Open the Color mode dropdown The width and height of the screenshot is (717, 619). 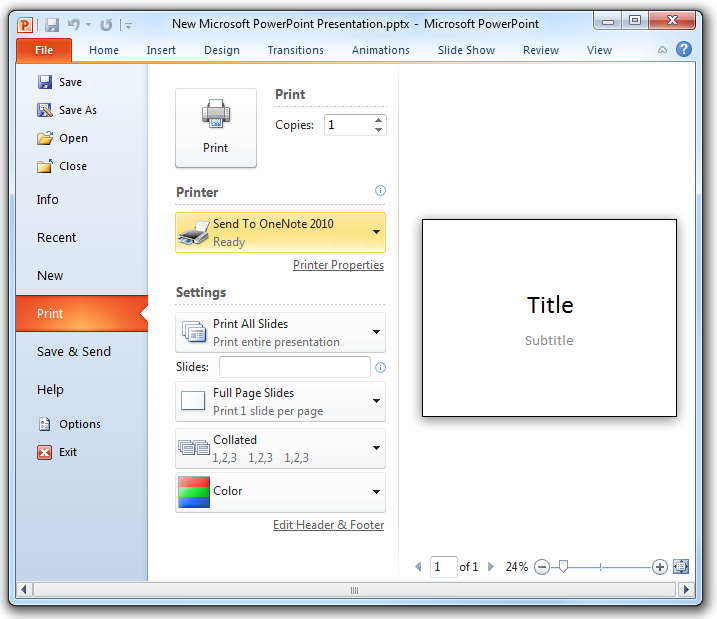[x=280, y=492]
